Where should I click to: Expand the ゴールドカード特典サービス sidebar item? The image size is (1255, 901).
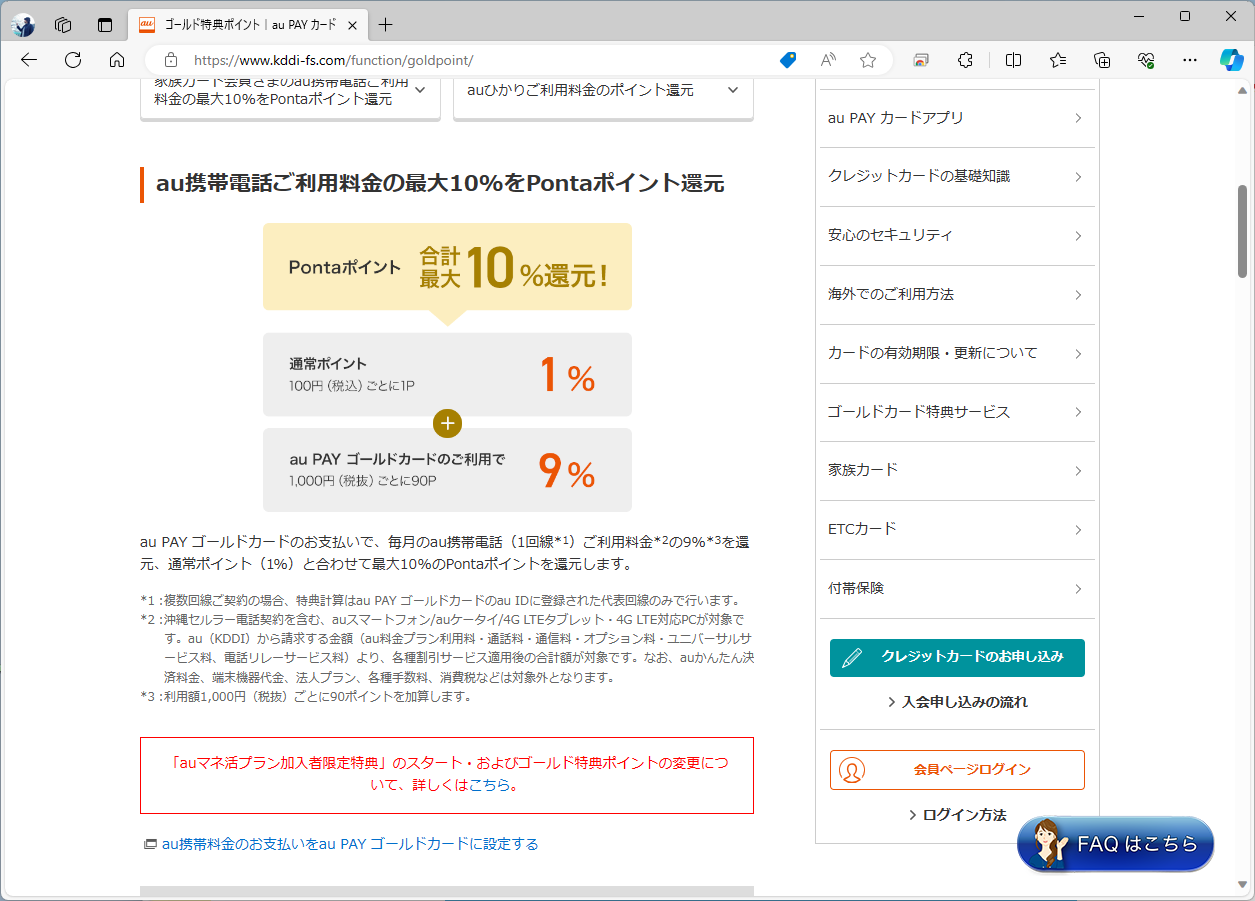pyautogui.click(x=956, y=412)
